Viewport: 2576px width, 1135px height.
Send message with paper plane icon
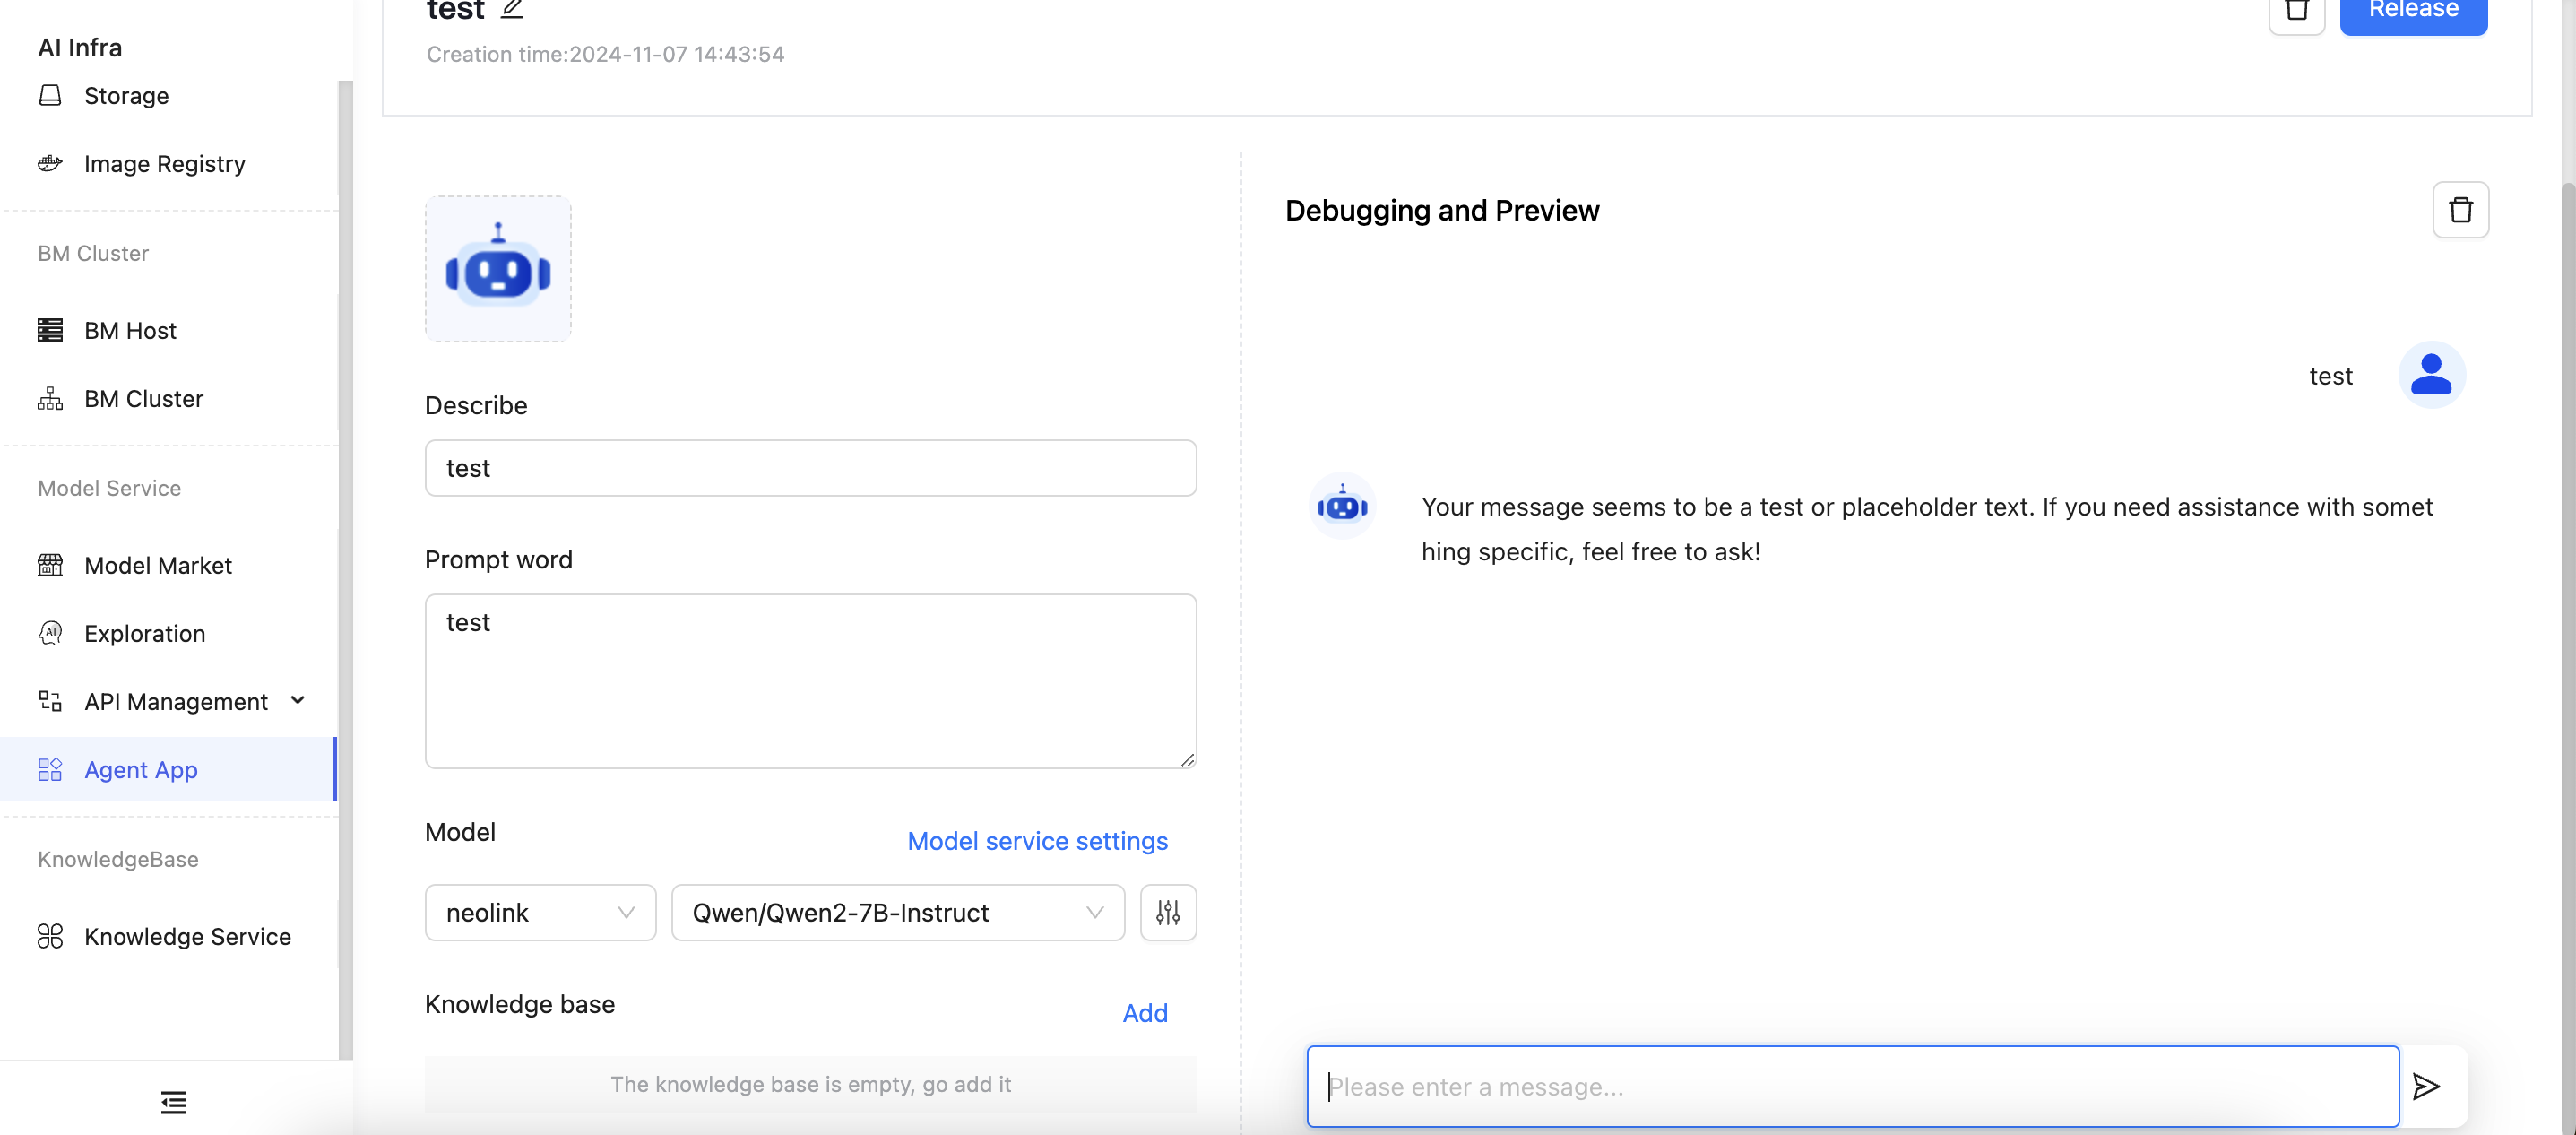click(2426, 1086)
